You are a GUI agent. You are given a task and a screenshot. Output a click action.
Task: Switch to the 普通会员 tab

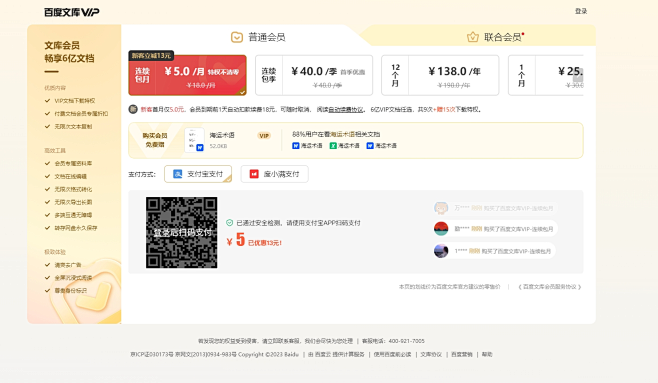(258, 37)
